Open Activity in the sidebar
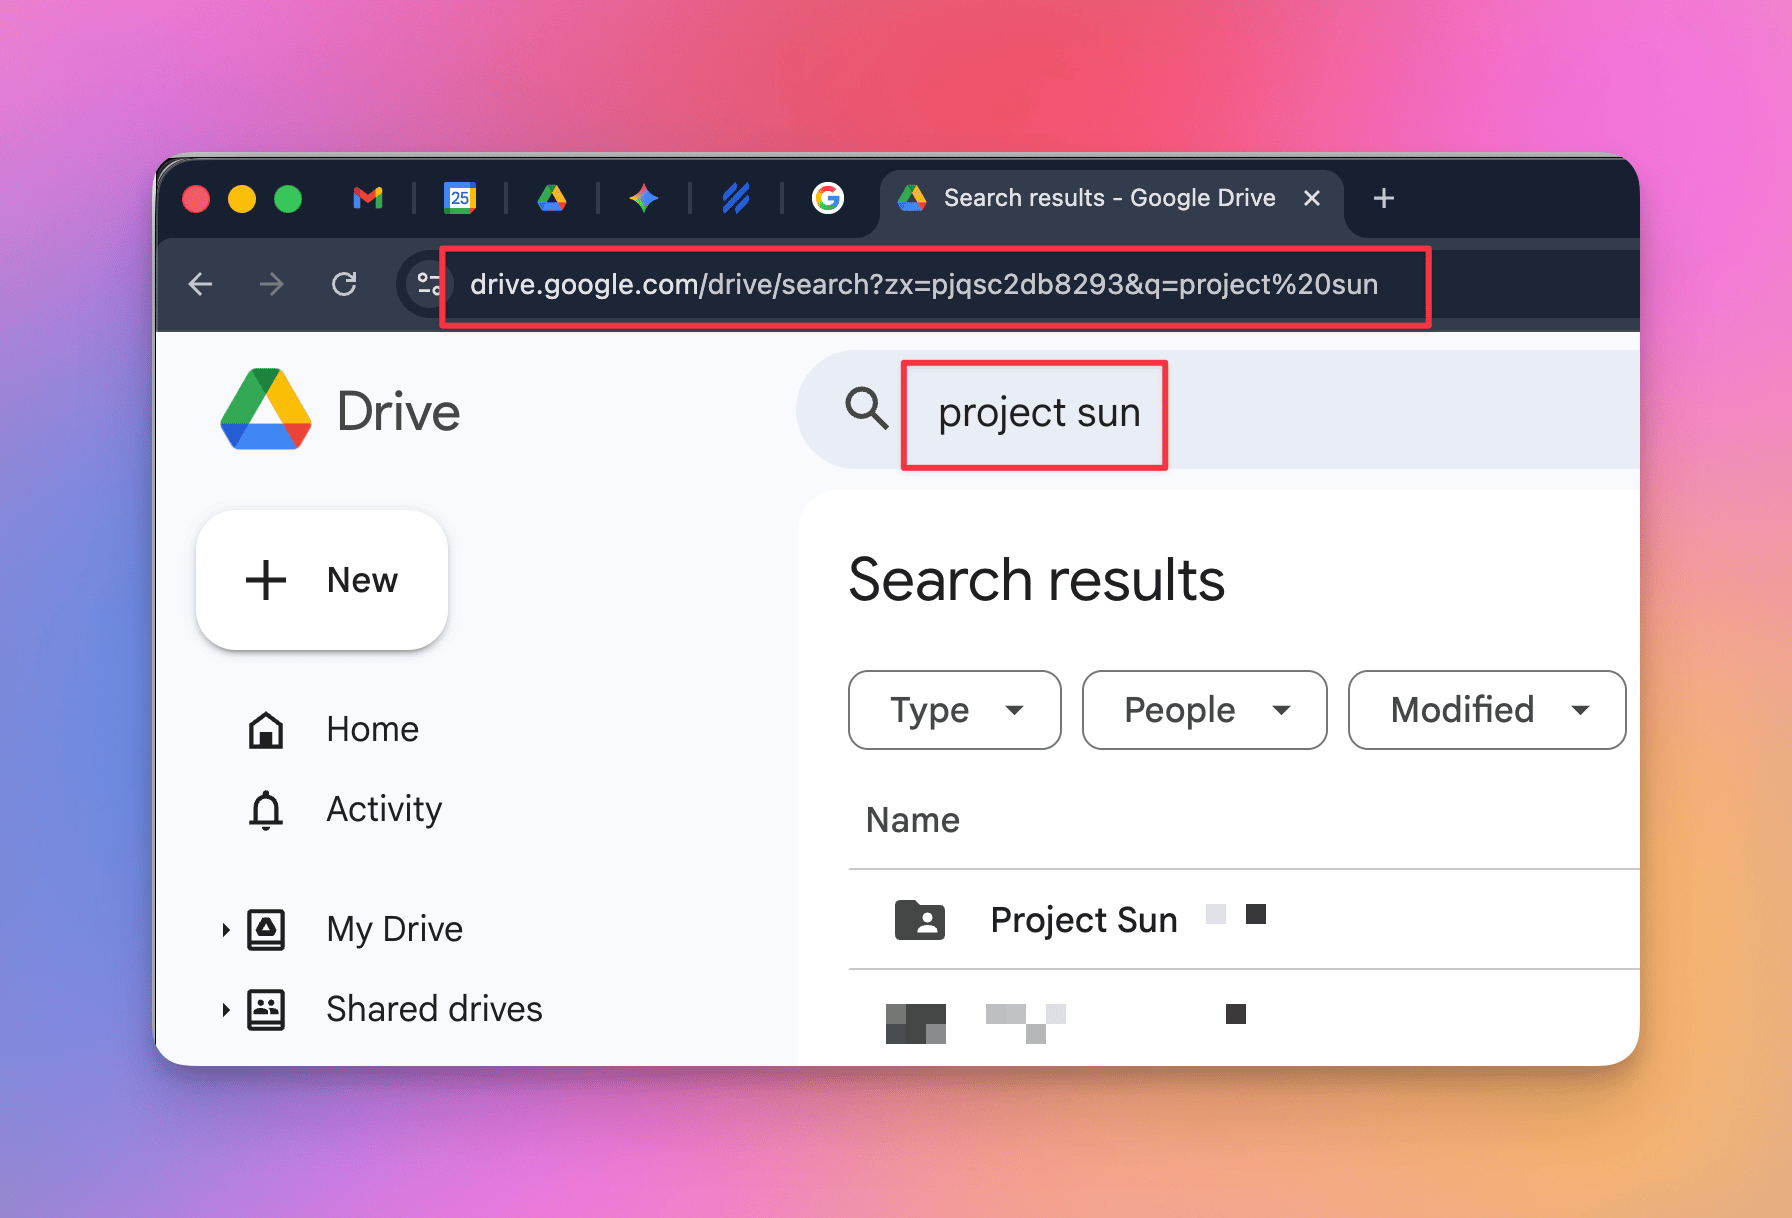The height and width of the screenshot is (1218, 1792). click(383, 809)
